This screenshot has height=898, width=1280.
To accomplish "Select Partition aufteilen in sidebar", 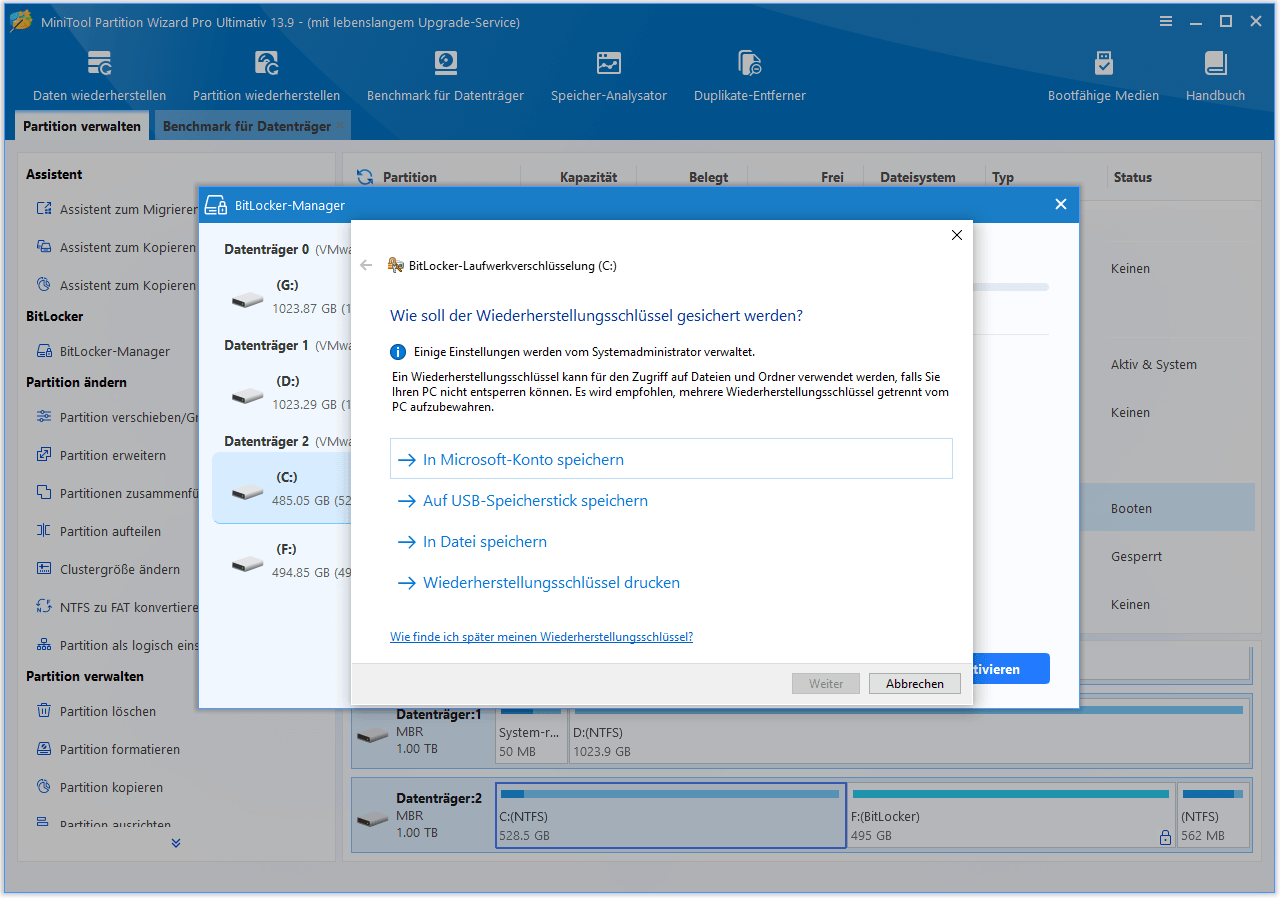I will pos(98,531).
